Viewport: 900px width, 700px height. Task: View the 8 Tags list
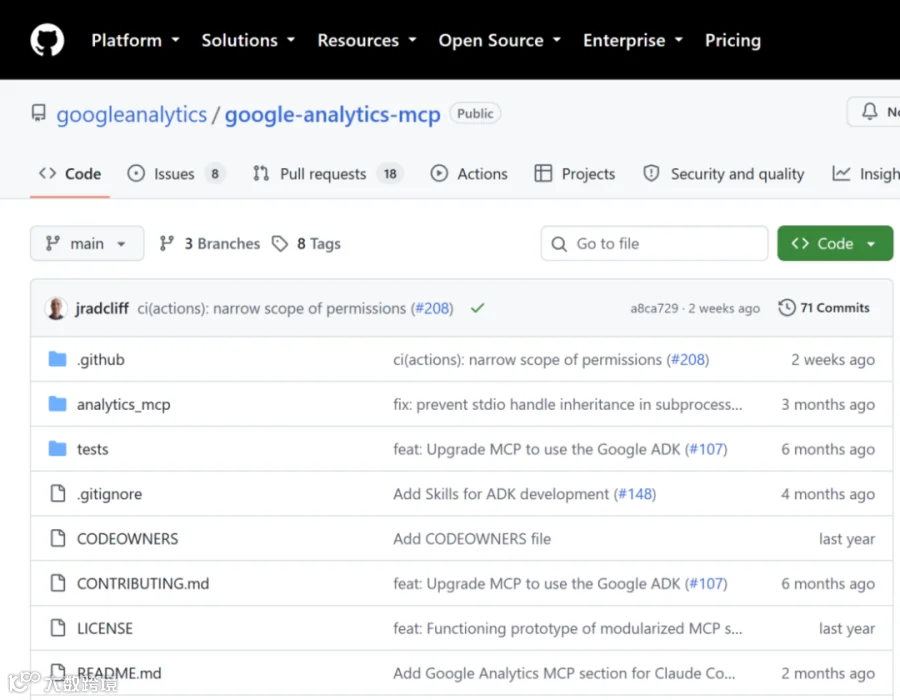[x=307, y=244]
